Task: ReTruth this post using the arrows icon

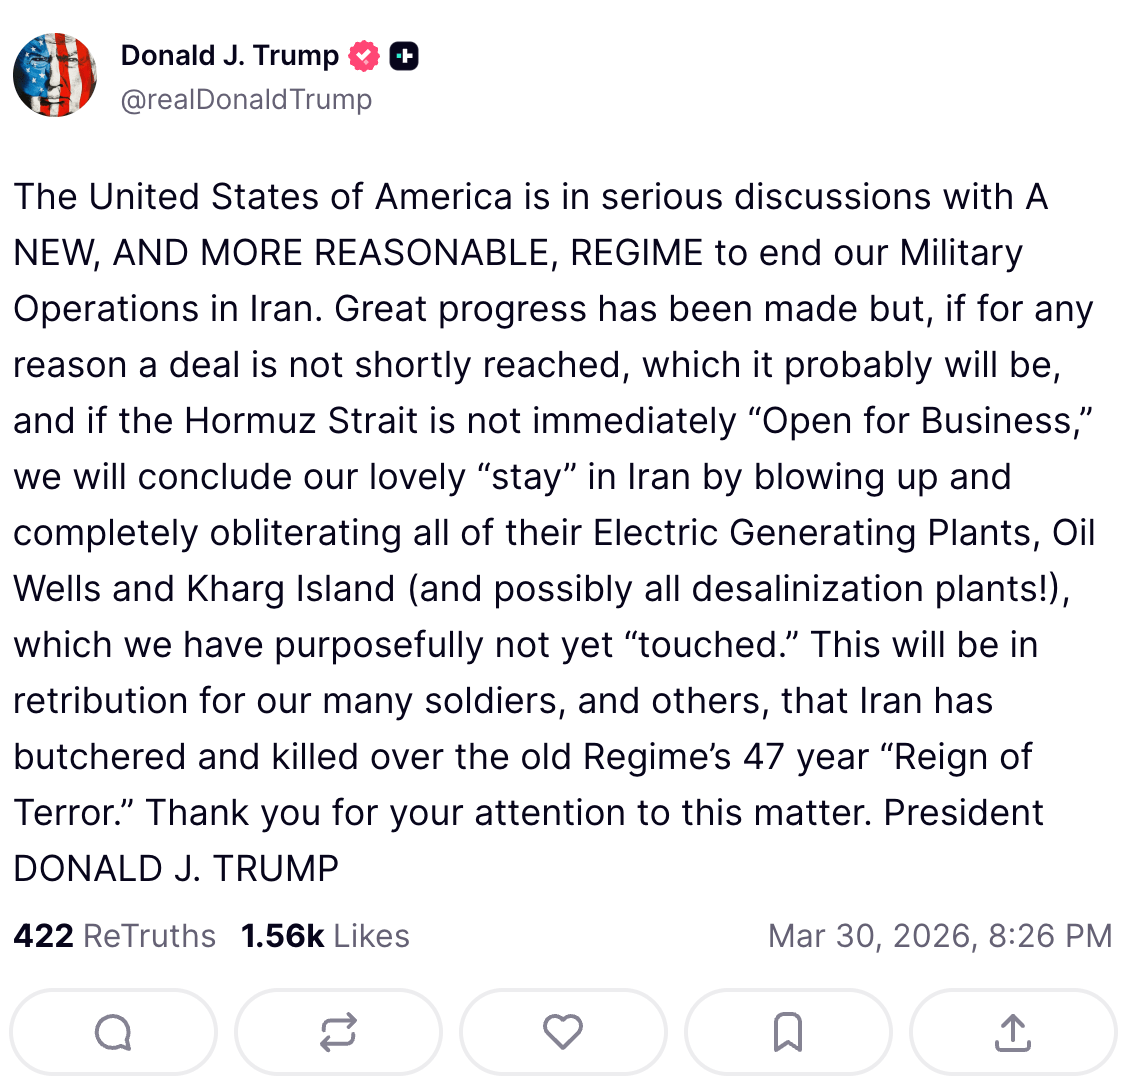Action: pos(338,1032)
